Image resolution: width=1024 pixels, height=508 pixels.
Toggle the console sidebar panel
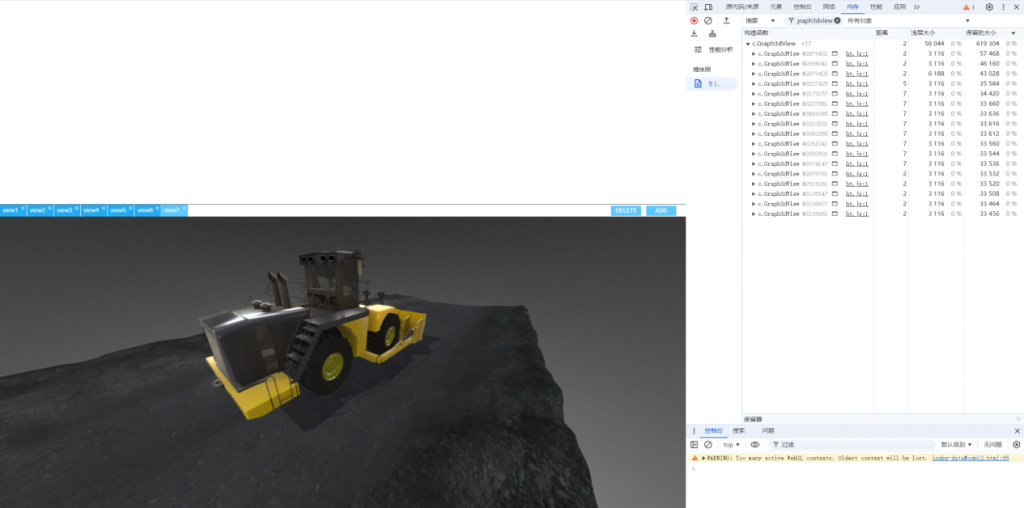(x=694, y=444)
